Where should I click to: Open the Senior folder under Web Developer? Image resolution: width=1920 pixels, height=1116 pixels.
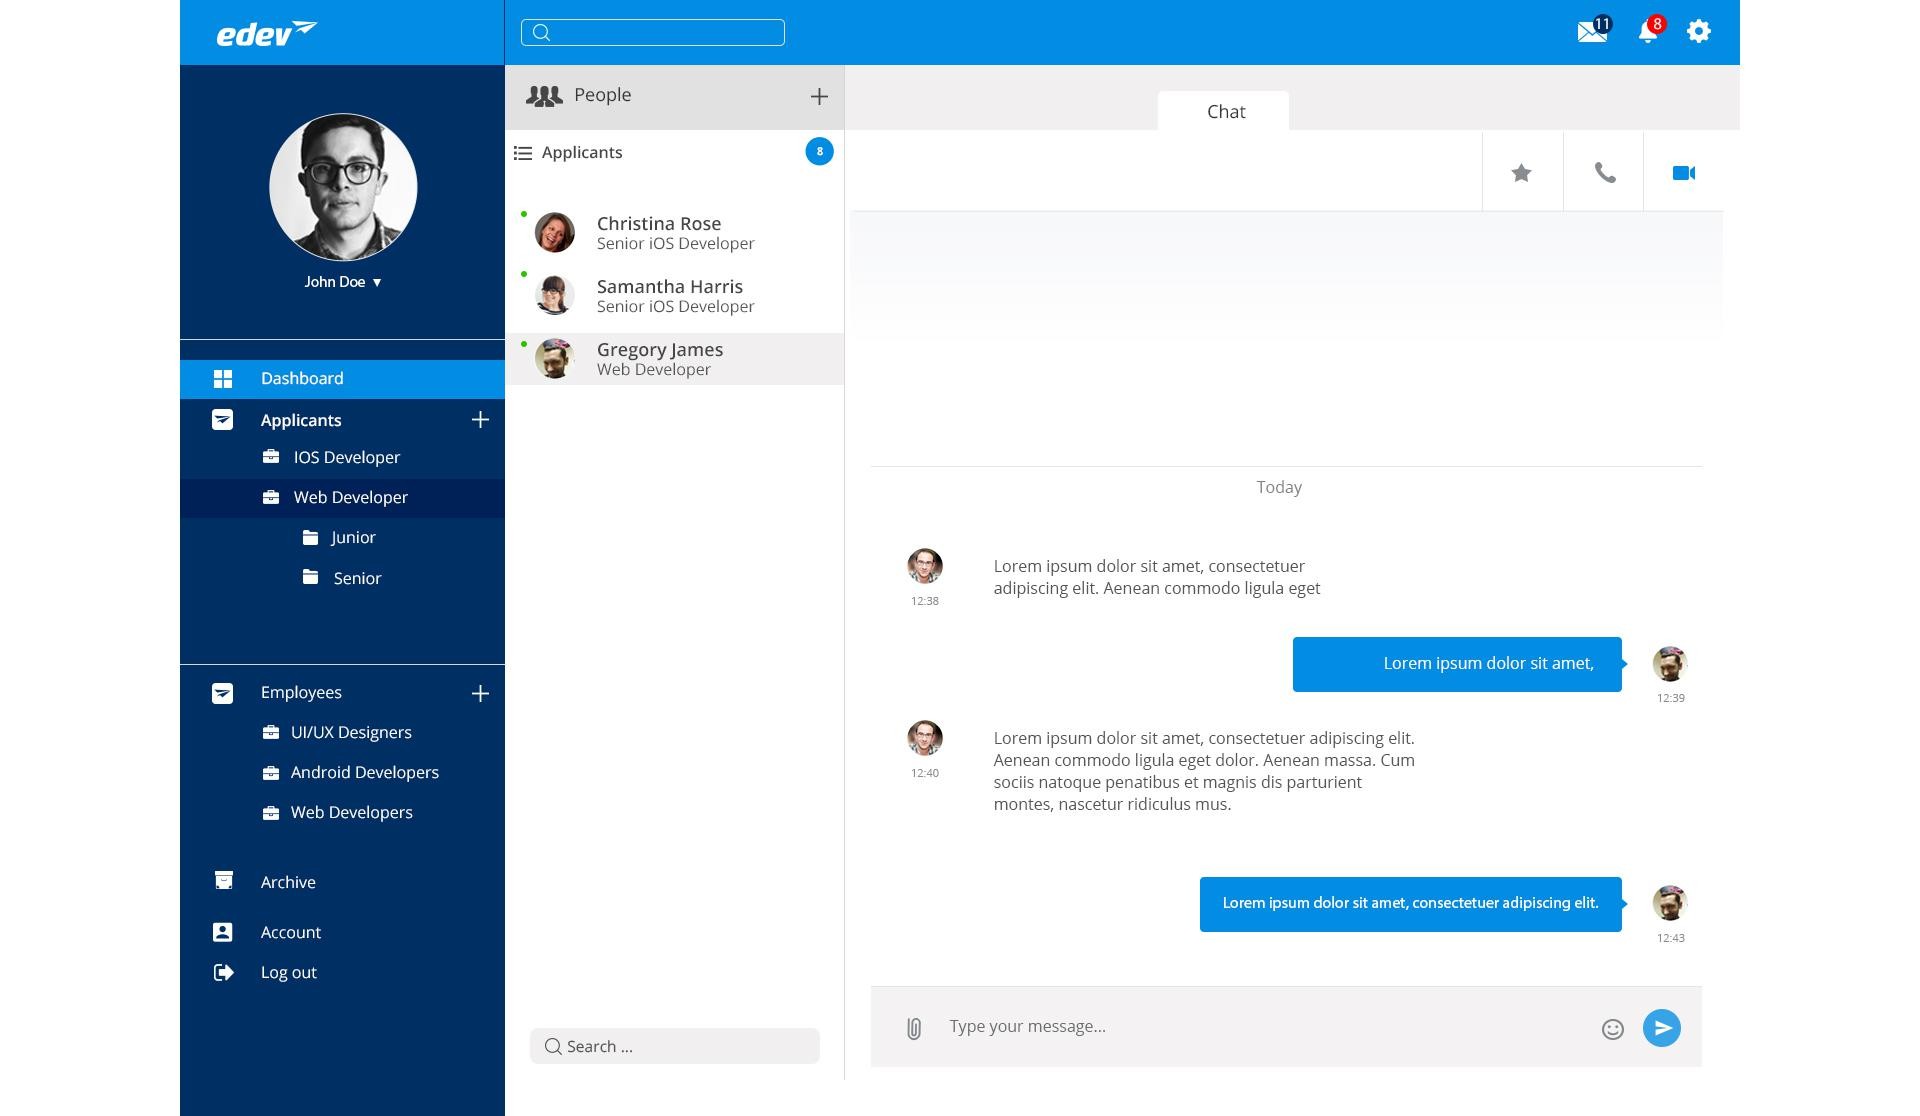(356, 579)
